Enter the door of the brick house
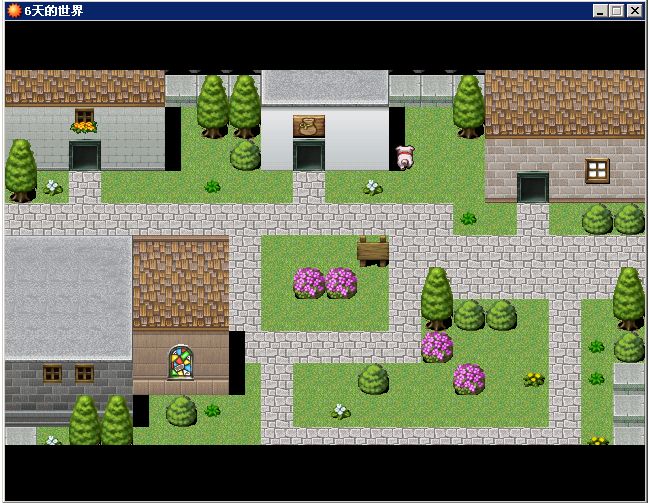Viewport: 650px width, 503px height. [533, 187]
